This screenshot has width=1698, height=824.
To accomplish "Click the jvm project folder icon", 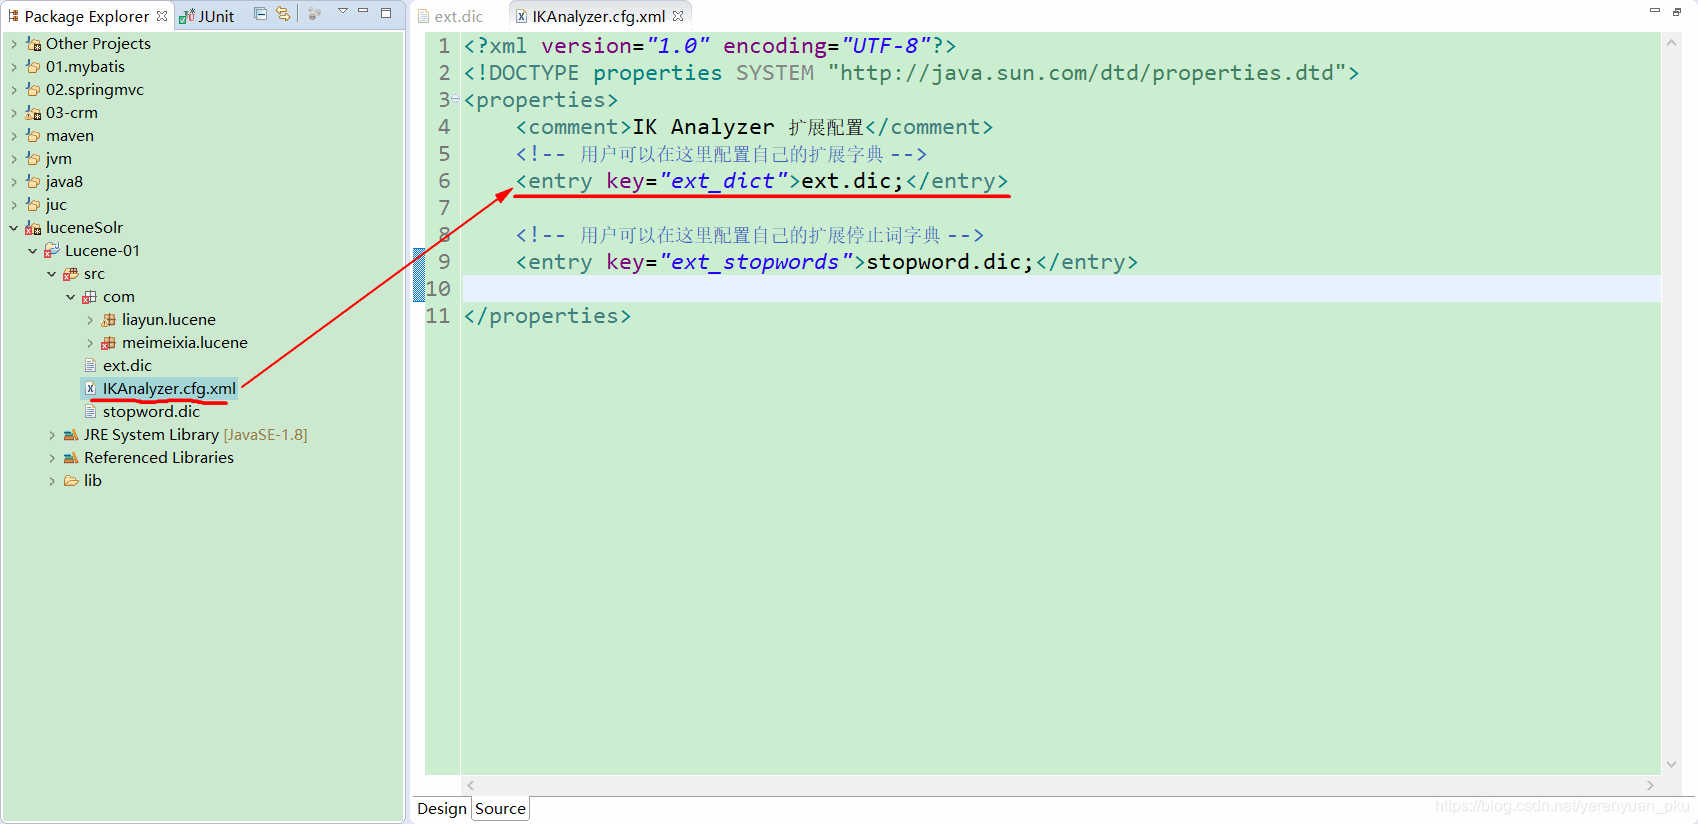I will point(33,159).
